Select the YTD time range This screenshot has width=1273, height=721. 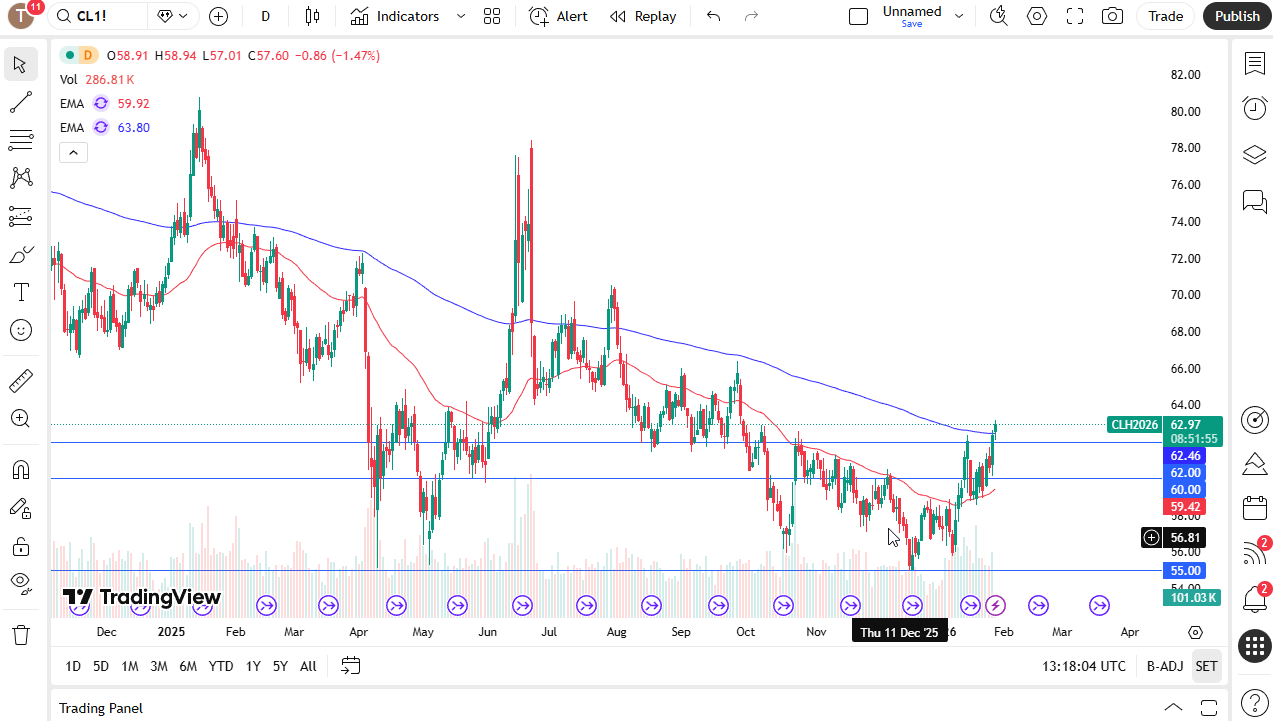tap(221, 666)
